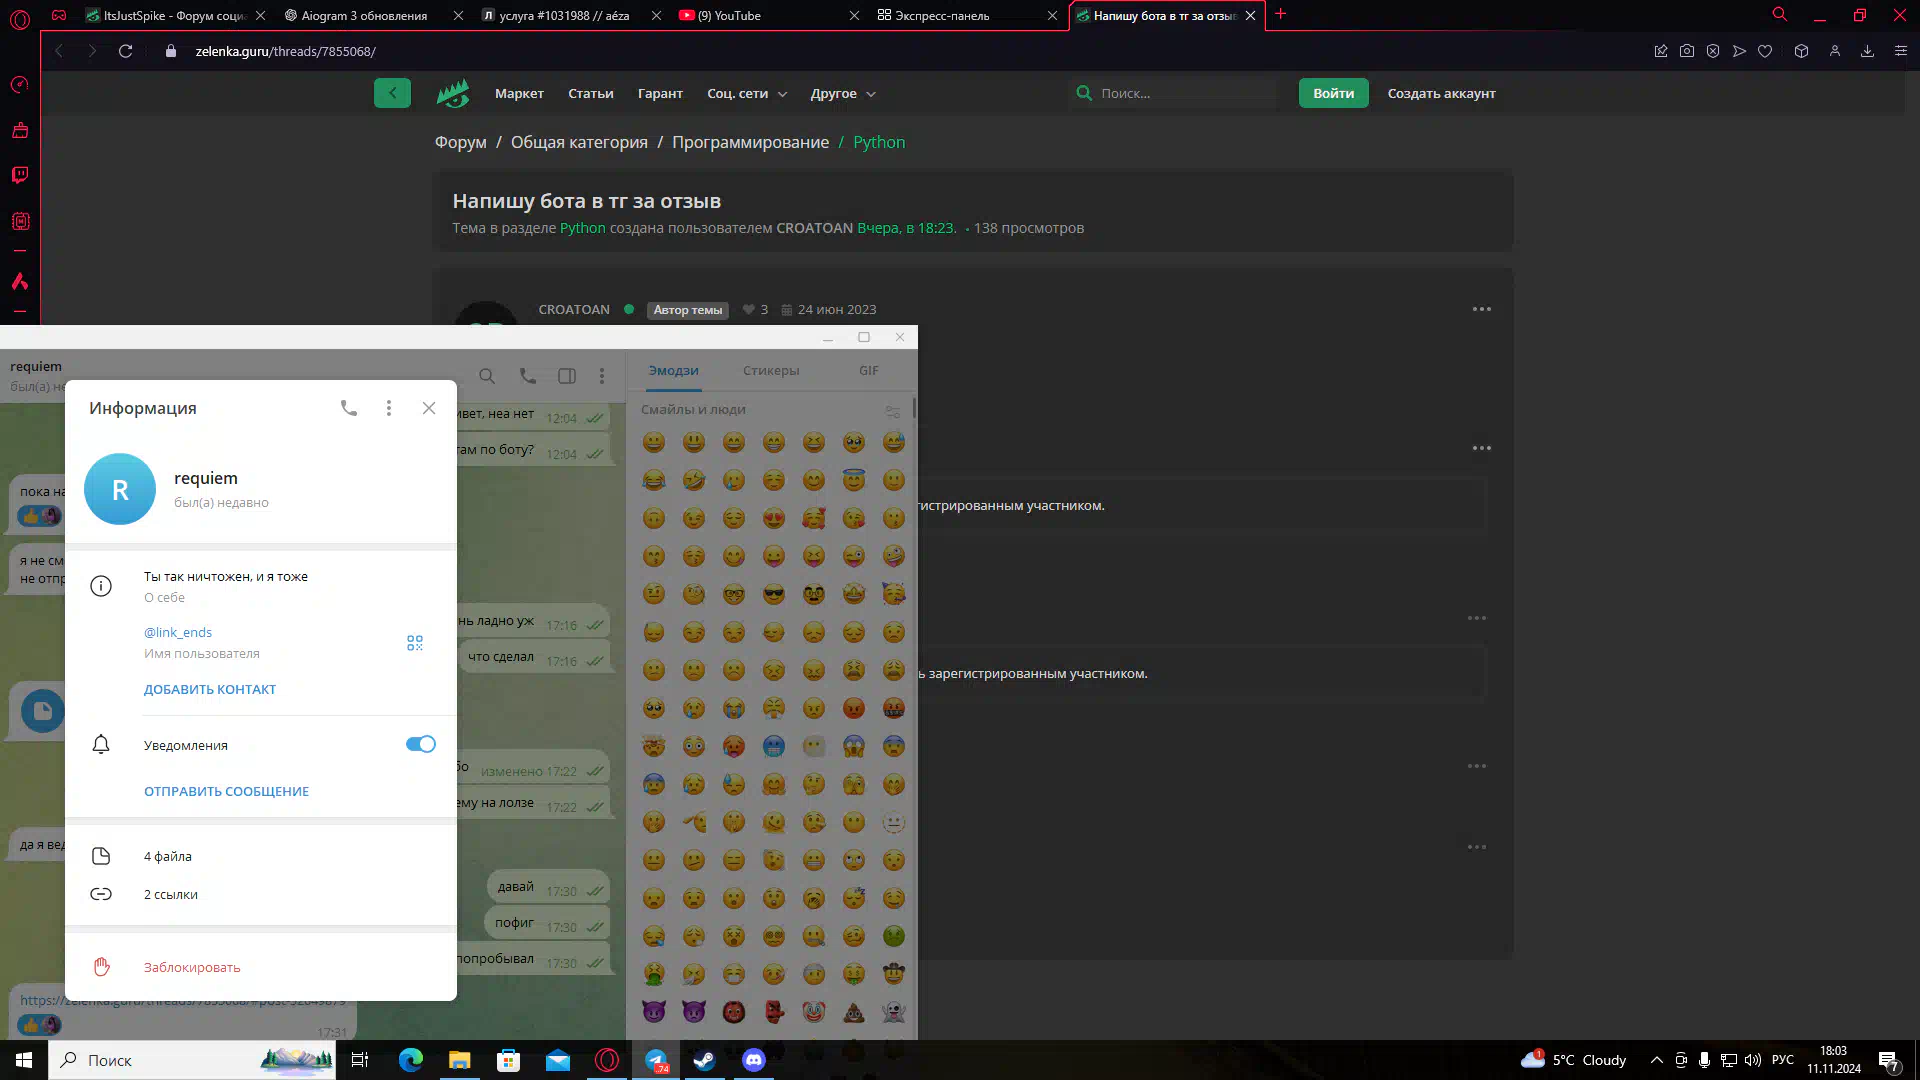1920x1080 pixels.
Task: Click ДОБАВИТЬ КОНТАКТ link
Action: click(x=210, y=689)
